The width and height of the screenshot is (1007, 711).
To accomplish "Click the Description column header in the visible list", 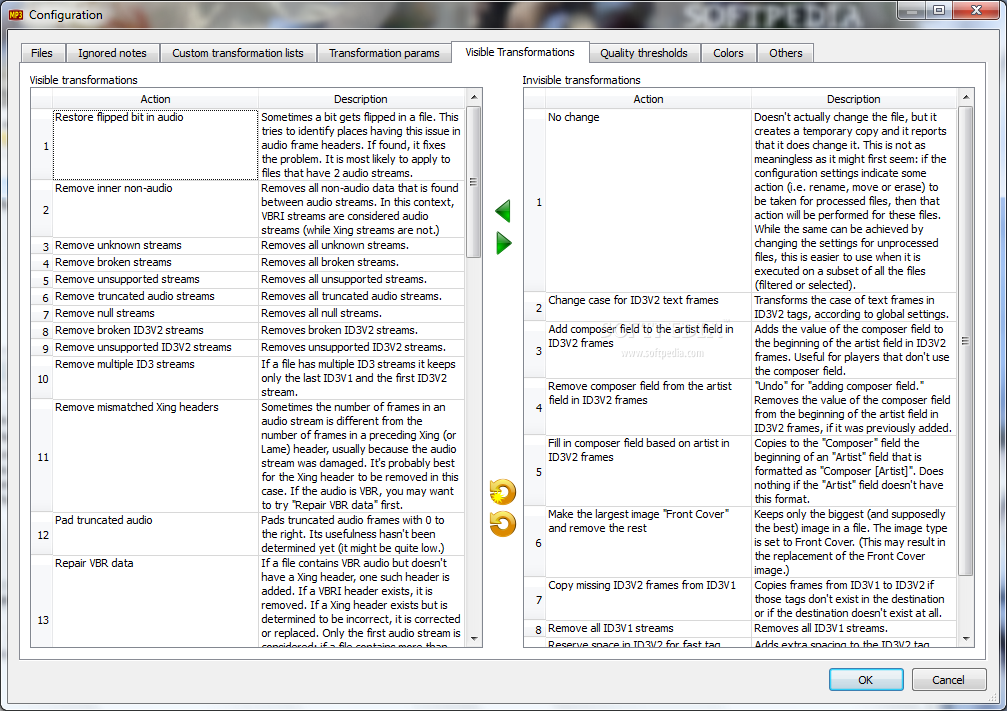I will click(361, 99).
